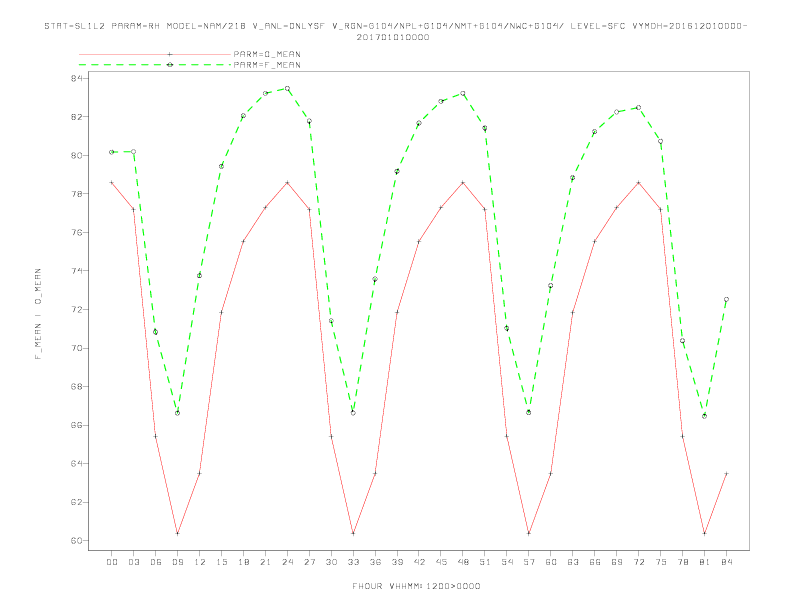792x612 pixels.
Task: Click x-axis tick label 63
Action: click(573, 562)
